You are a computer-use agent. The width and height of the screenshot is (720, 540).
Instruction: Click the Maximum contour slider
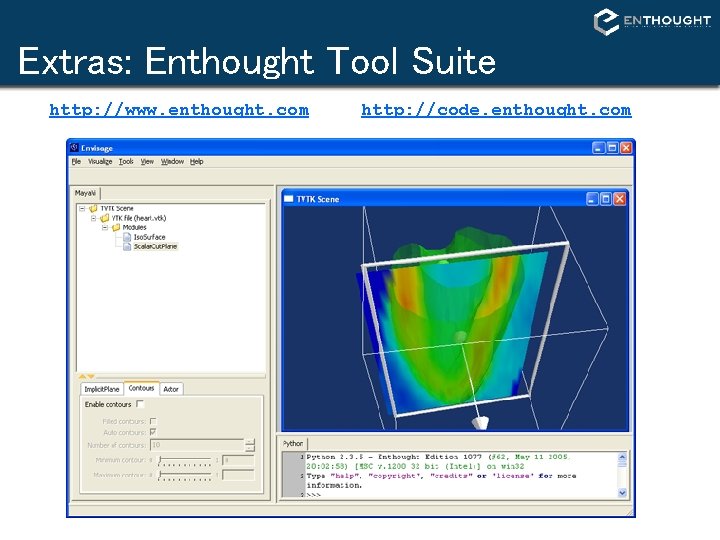point(185,475)
